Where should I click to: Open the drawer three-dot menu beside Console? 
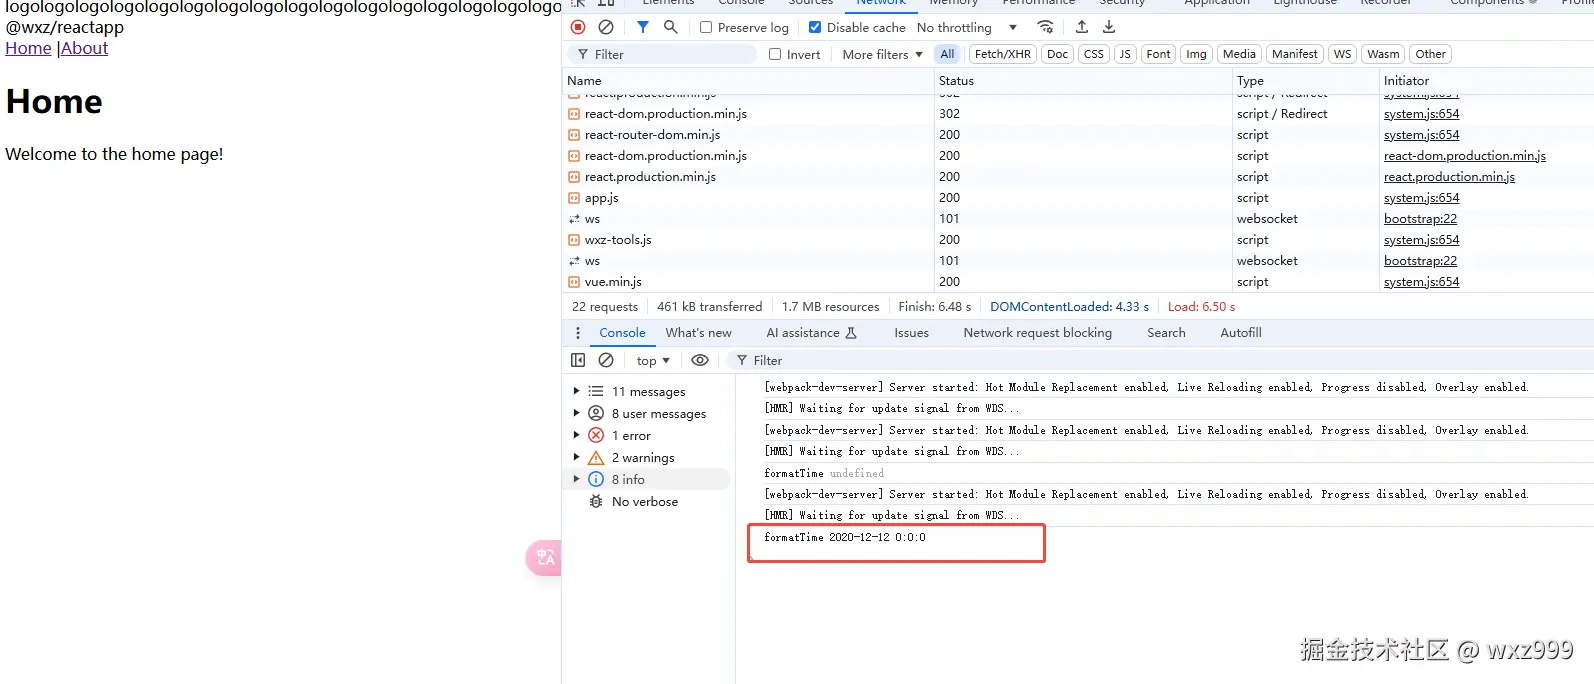click(578, 333)
